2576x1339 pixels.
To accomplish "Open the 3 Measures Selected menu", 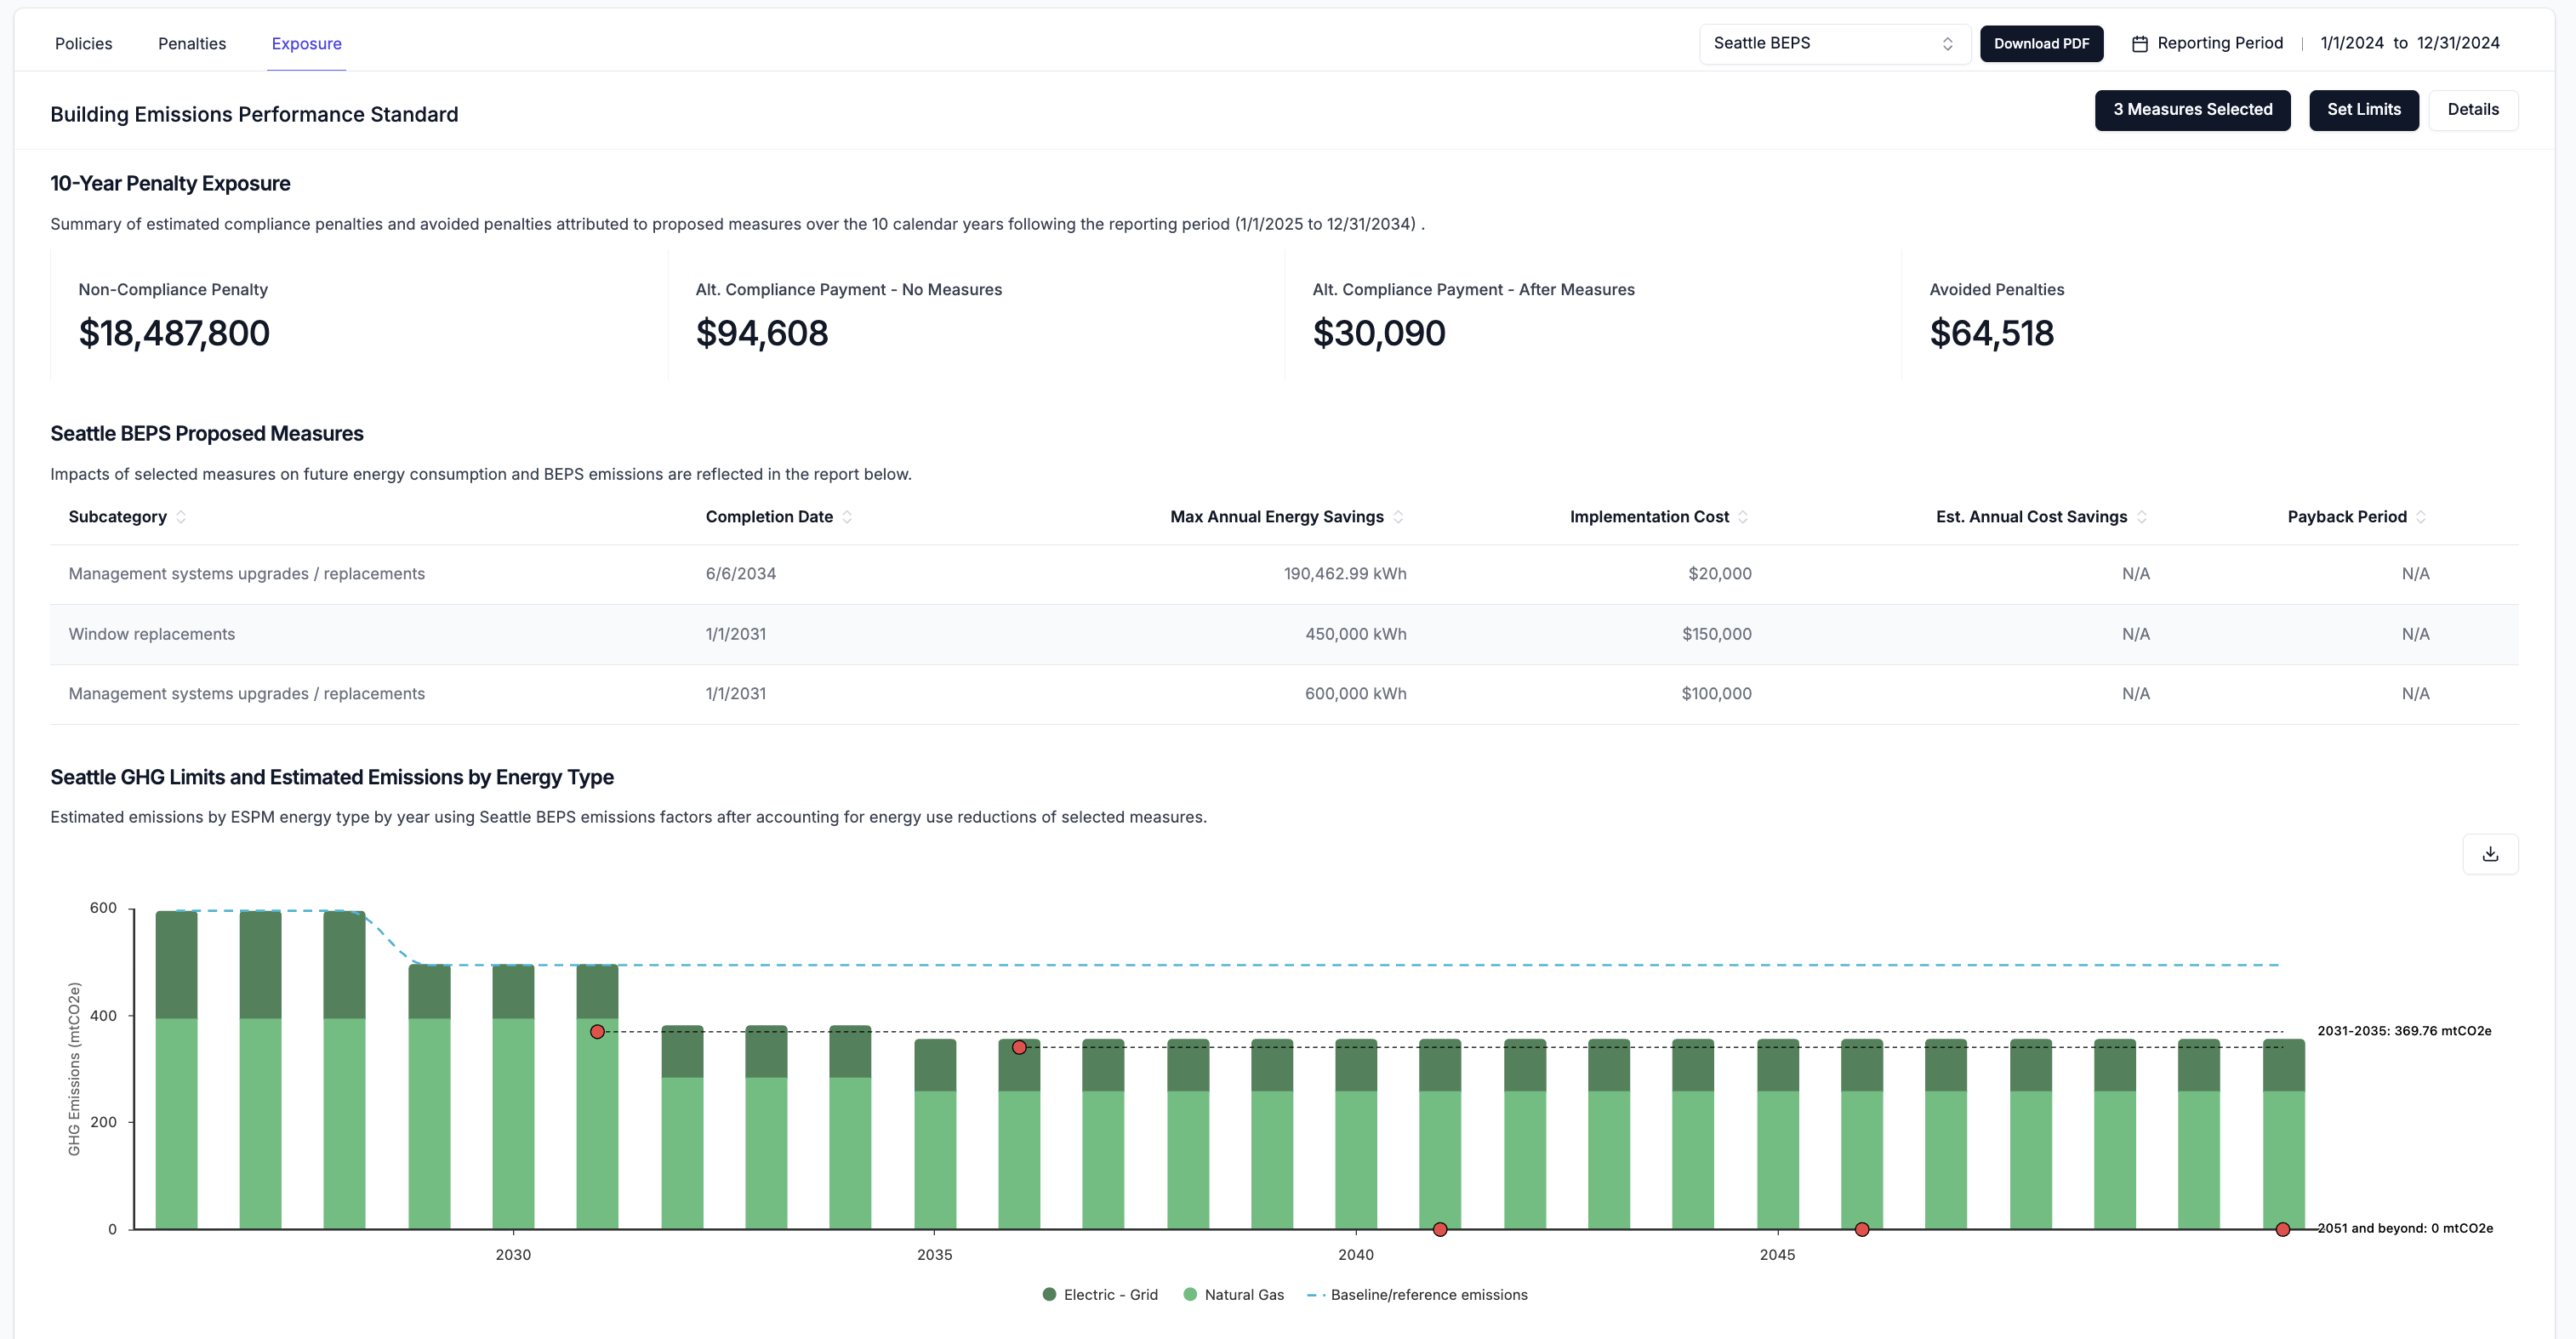I will pos(2192,110).
